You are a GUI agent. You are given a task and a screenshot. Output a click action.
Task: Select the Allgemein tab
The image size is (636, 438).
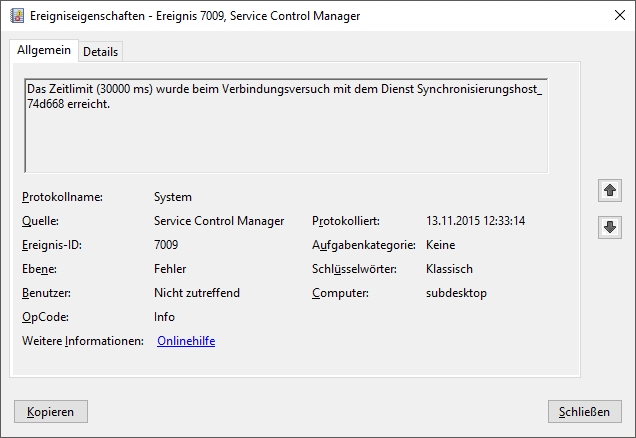44,50
